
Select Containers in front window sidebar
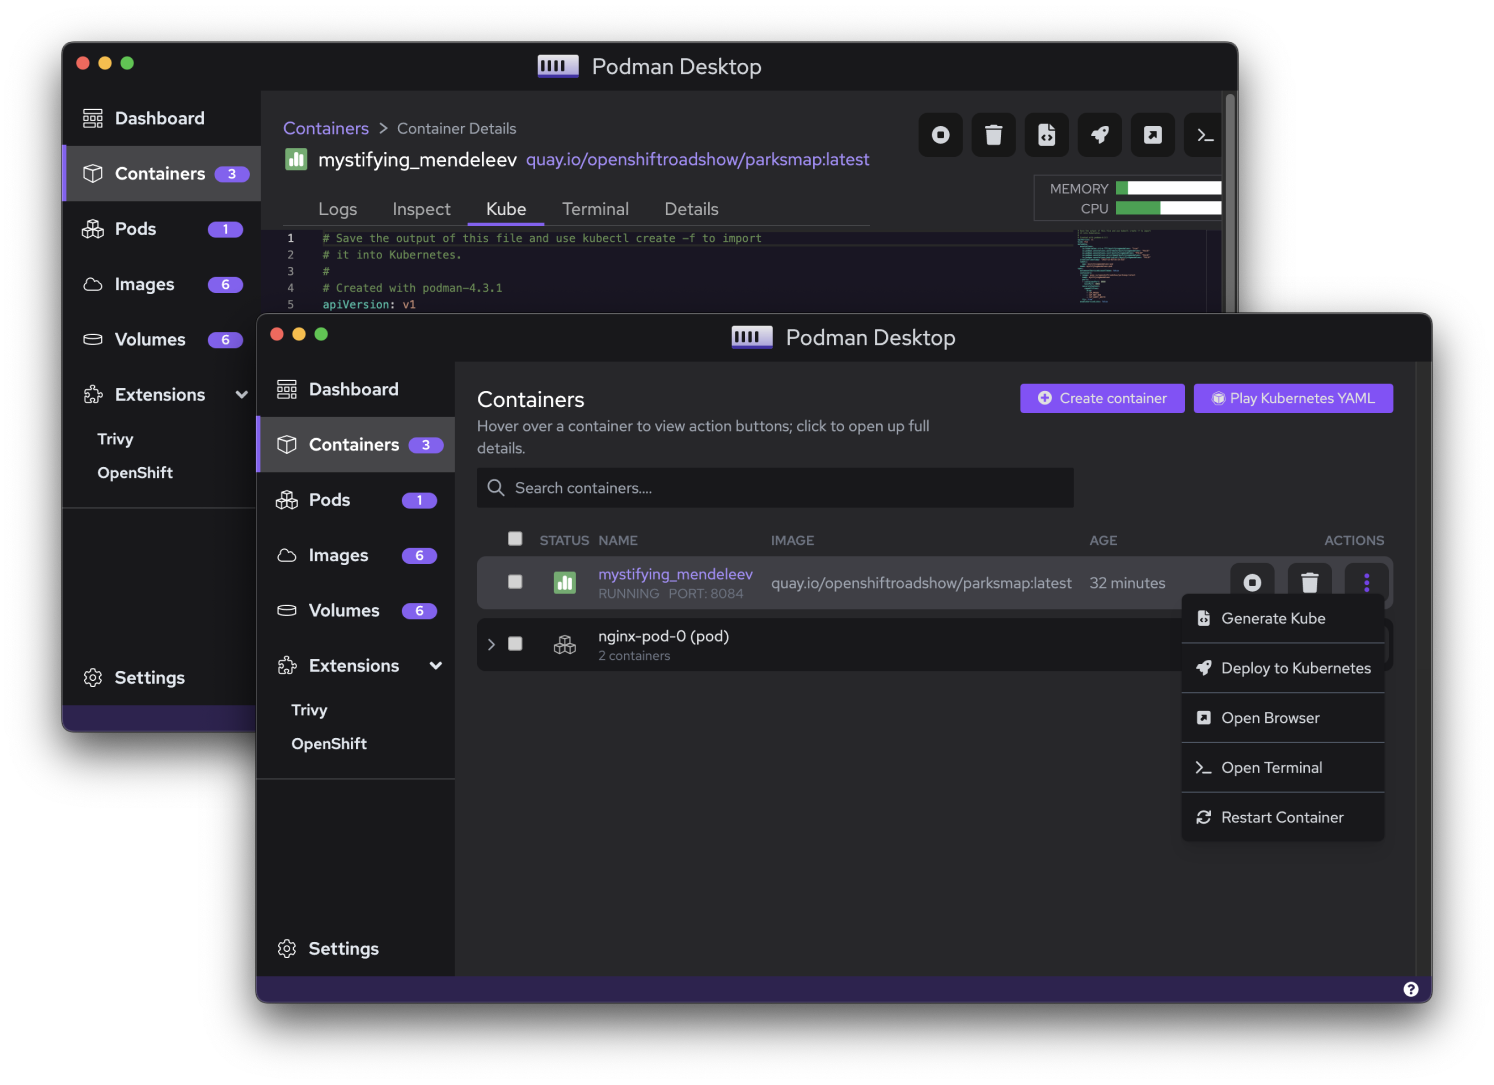pyautogui.click(x=355, y=444)
